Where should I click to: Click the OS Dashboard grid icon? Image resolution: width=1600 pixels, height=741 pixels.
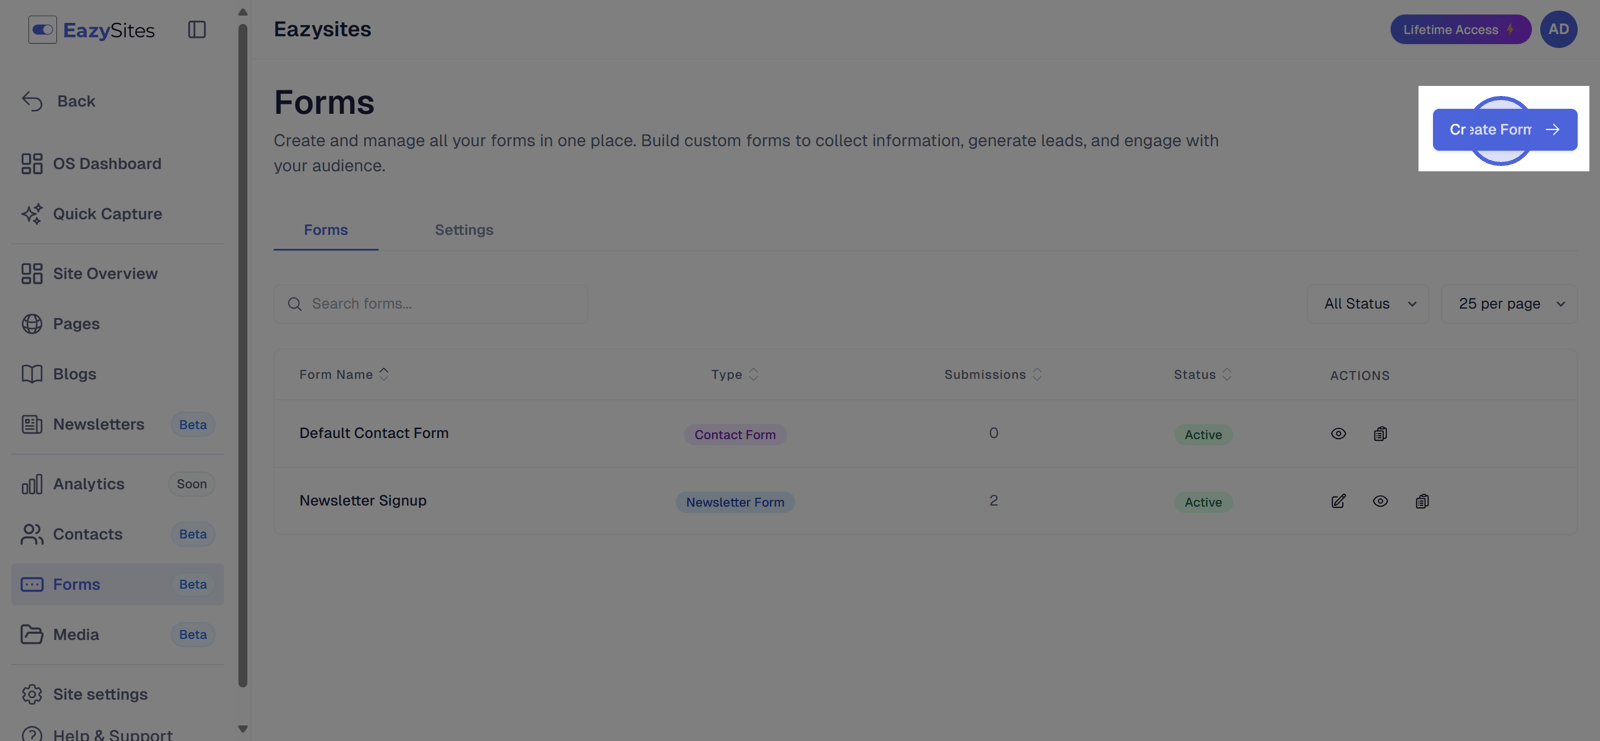coord(32,163)
